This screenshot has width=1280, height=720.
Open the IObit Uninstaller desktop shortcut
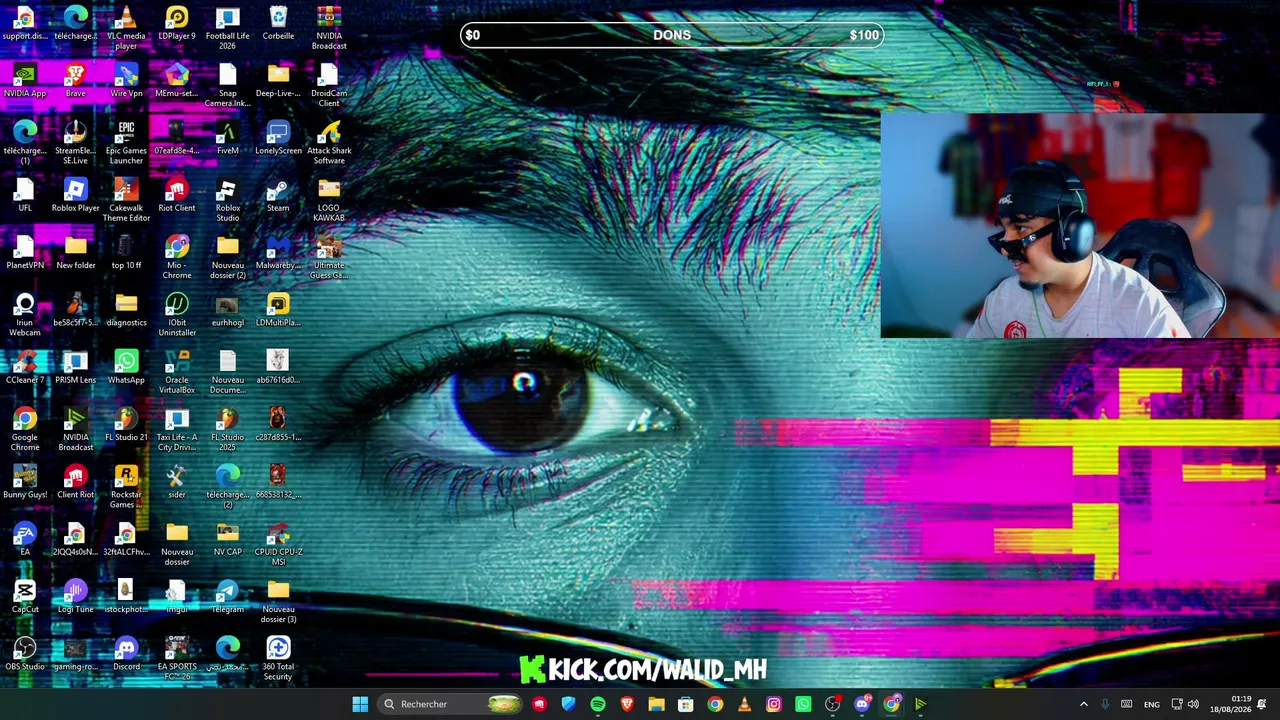coord(177,314)
